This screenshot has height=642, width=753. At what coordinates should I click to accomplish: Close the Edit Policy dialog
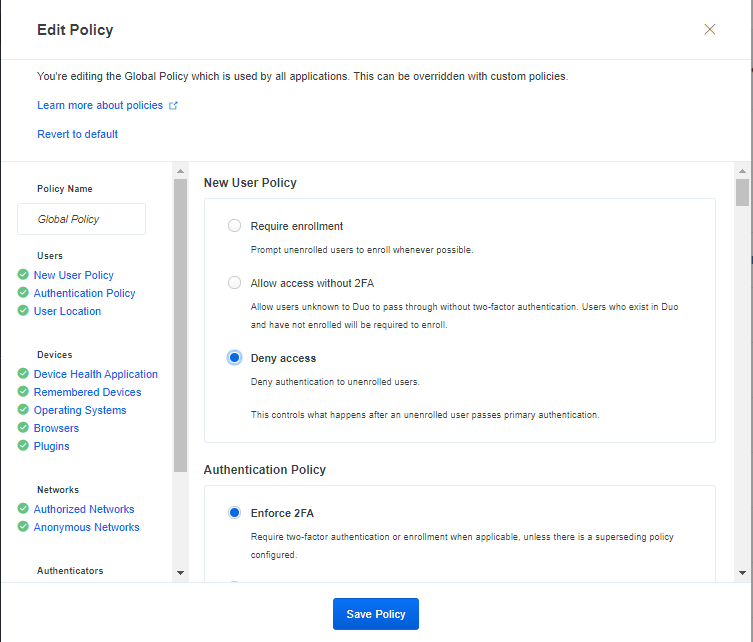pos(709,29)
